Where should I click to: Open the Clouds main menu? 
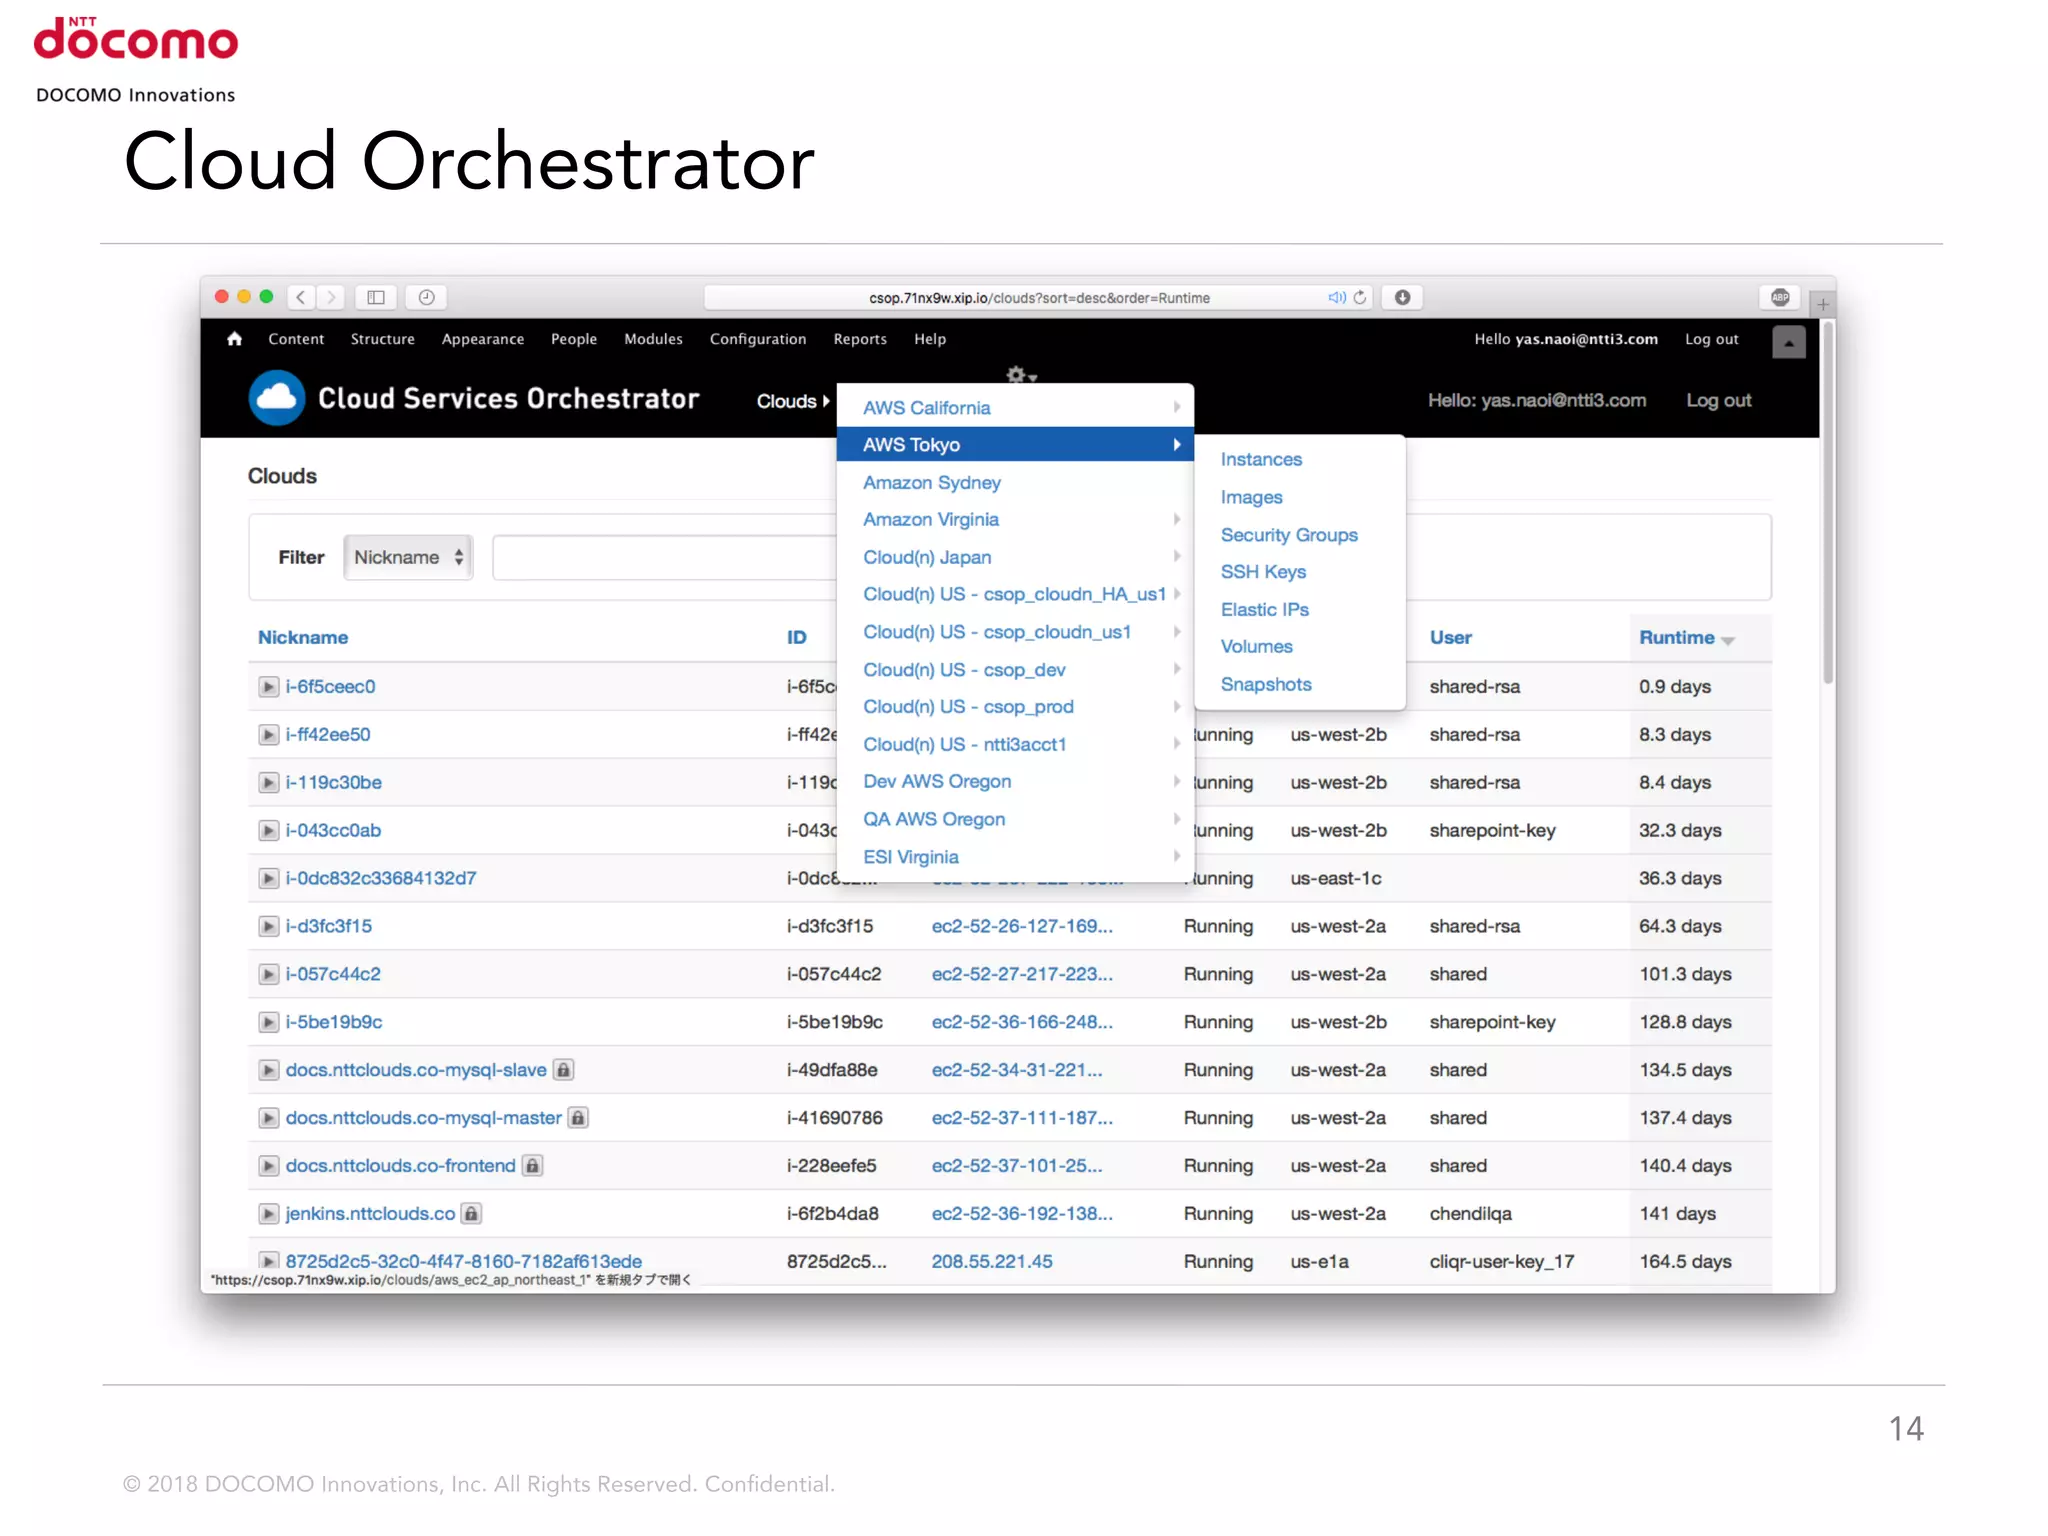pyautogui.click(x=793, y=401)
